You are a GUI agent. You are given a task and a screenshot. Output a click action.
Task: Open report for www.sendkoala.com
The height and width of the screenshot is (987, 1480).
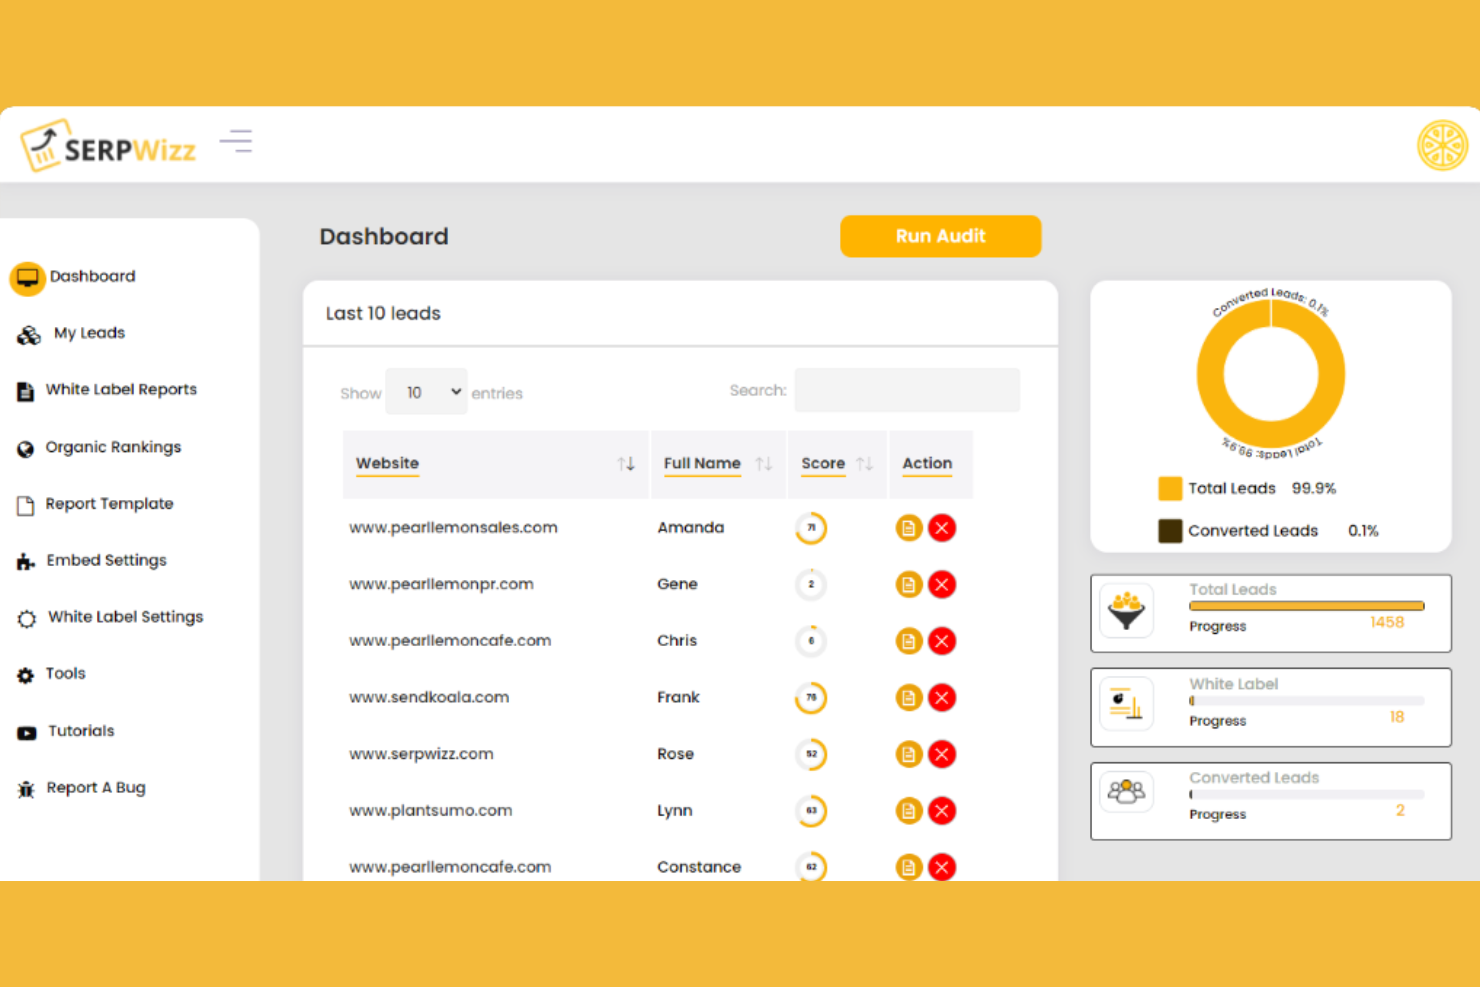click(908, 698)
